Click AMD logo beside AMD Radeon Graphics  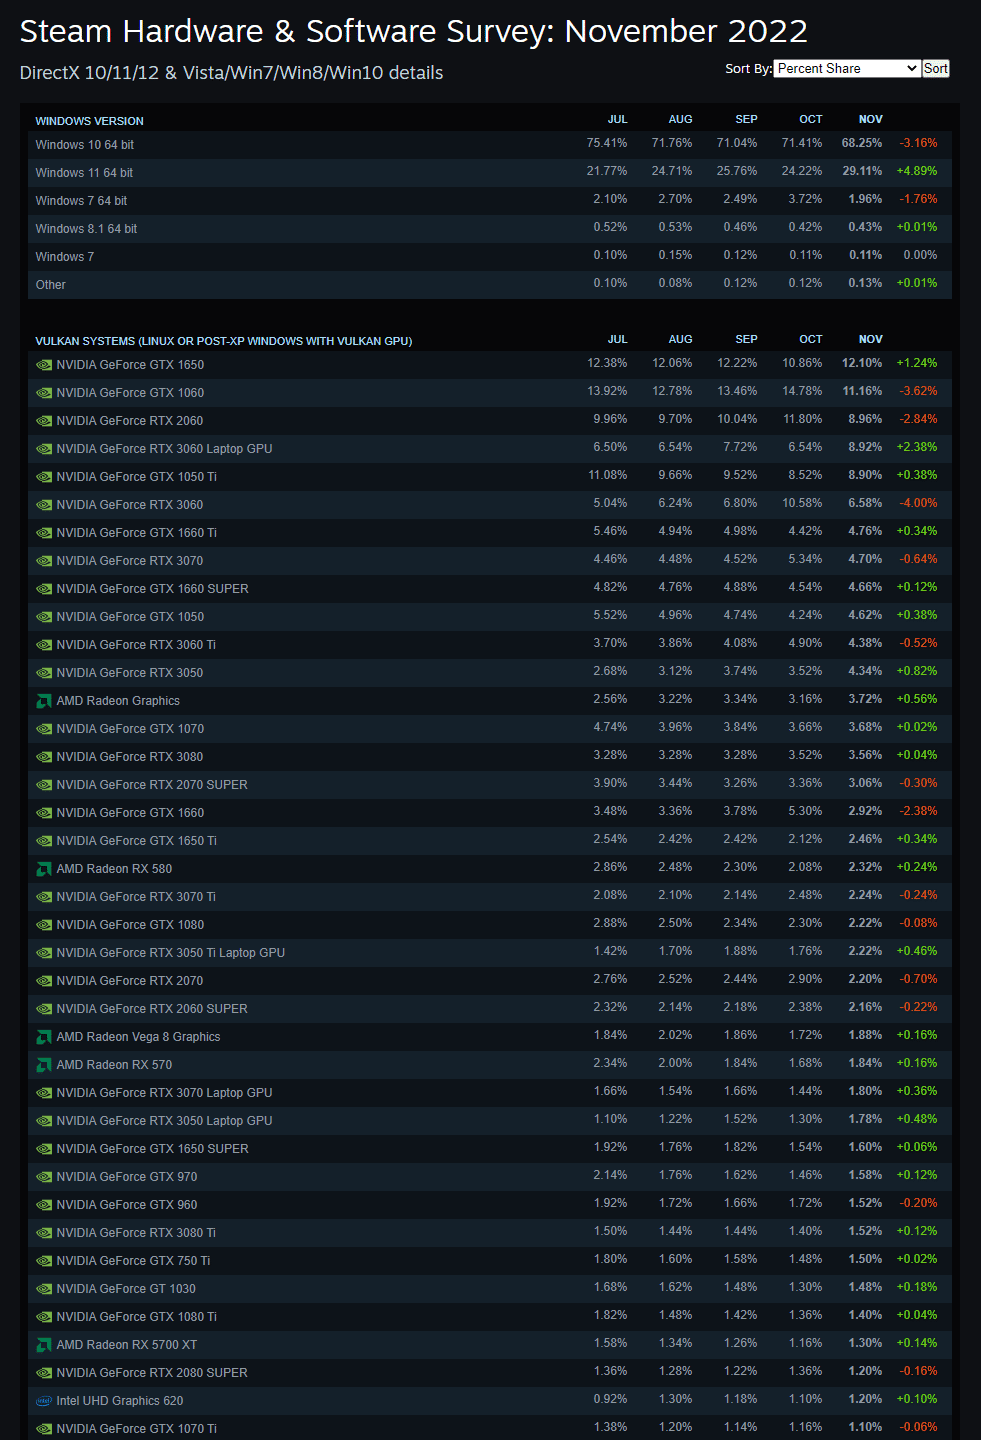pyautogui.click(x=44, y=701)
